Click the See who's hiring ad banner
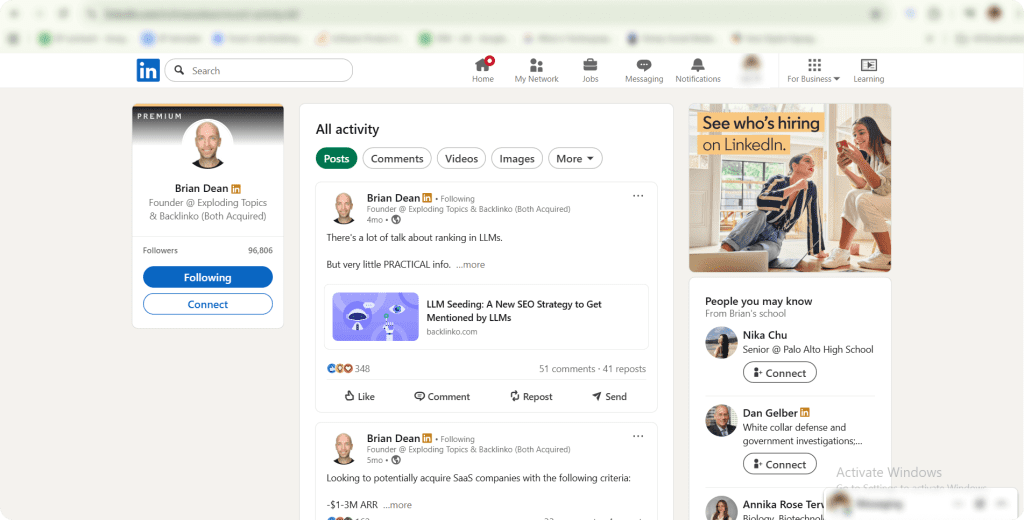The height and width of the screenshot is (520, 1024). coord(790,187)
